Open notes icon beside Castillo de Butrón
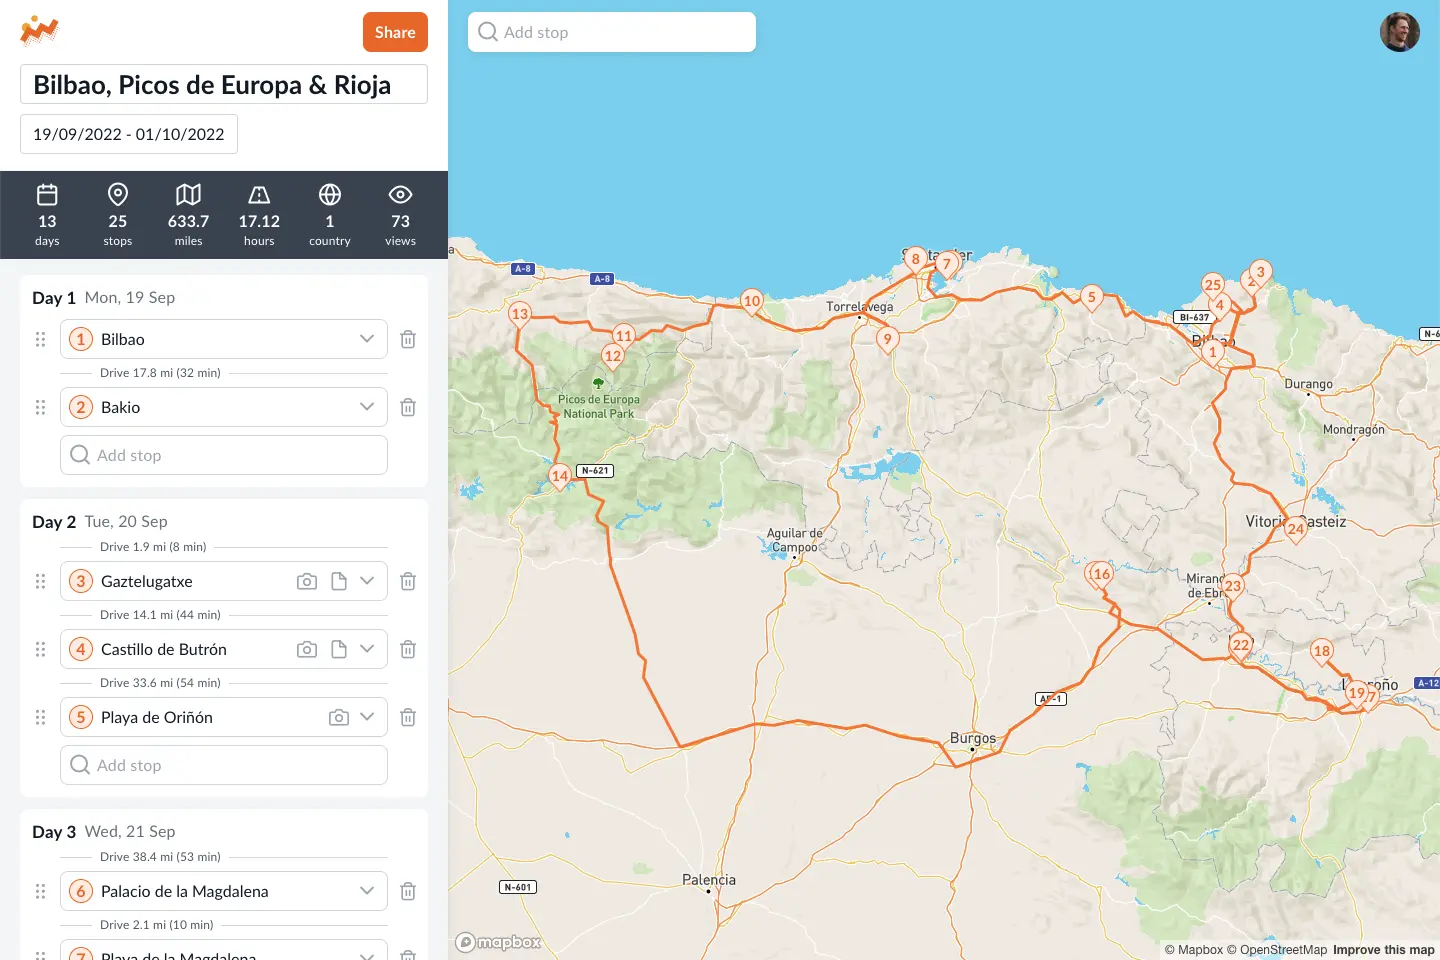Image resolution: width=1440 pixels, height=960 pixels. [x=338, y=648]
